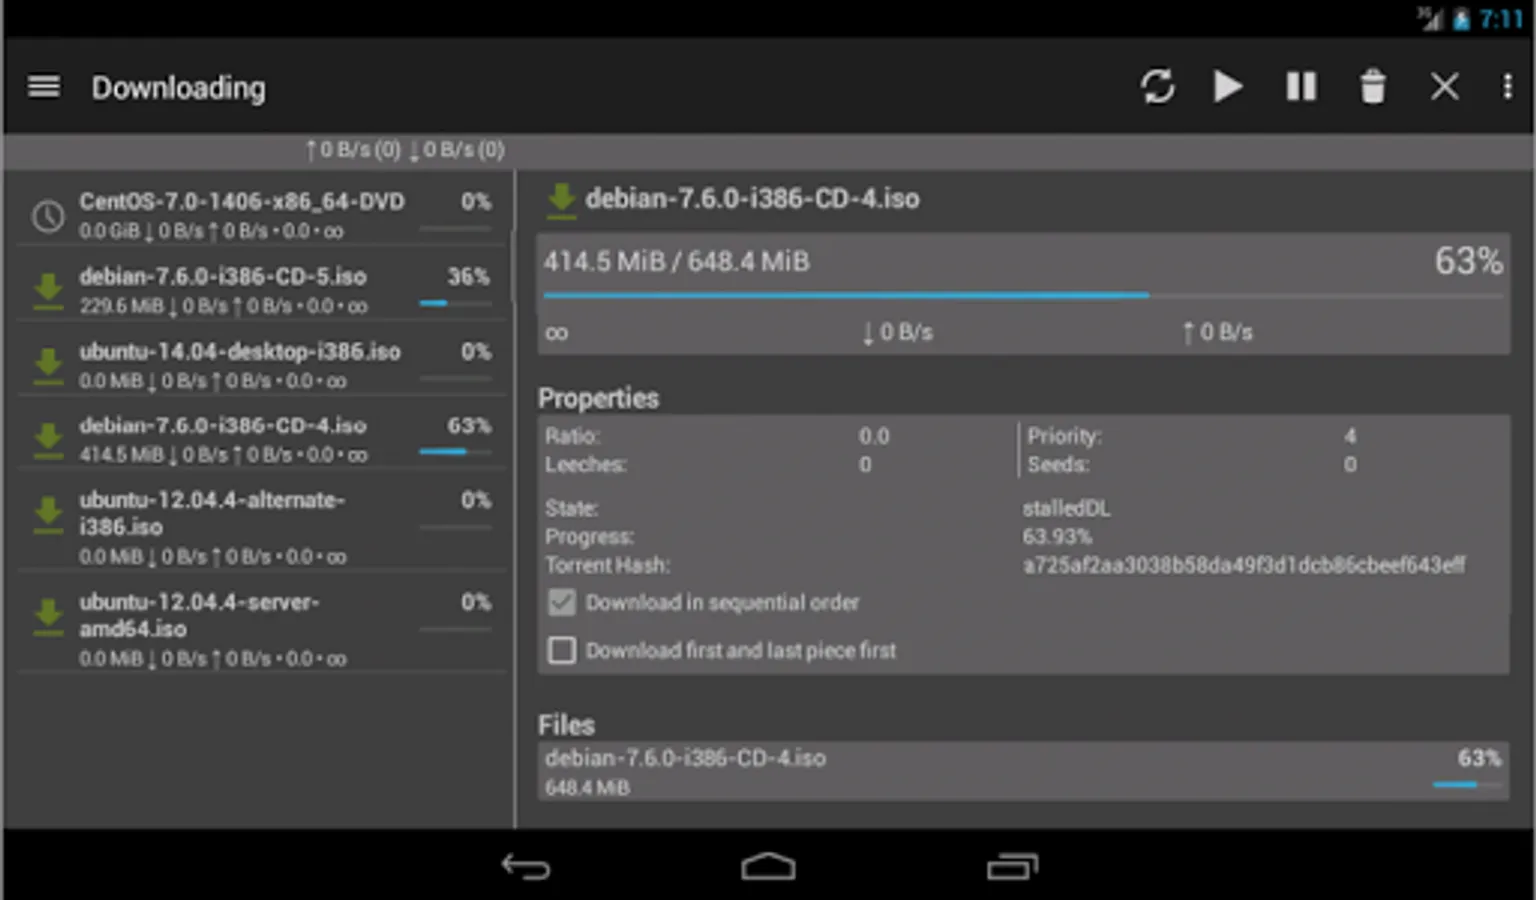Enable Download first and last piece first
The image size is (1536, 900).
(x=562, y=651)
